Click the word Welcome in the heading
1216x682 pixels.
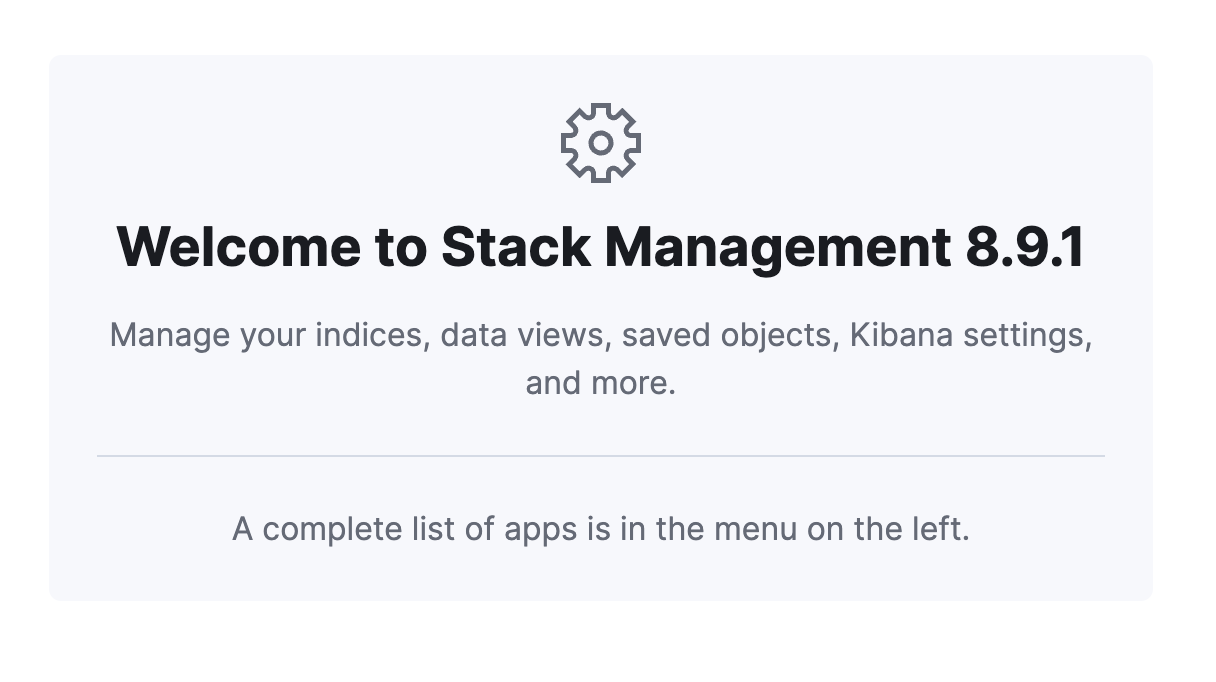click(241, 246)
